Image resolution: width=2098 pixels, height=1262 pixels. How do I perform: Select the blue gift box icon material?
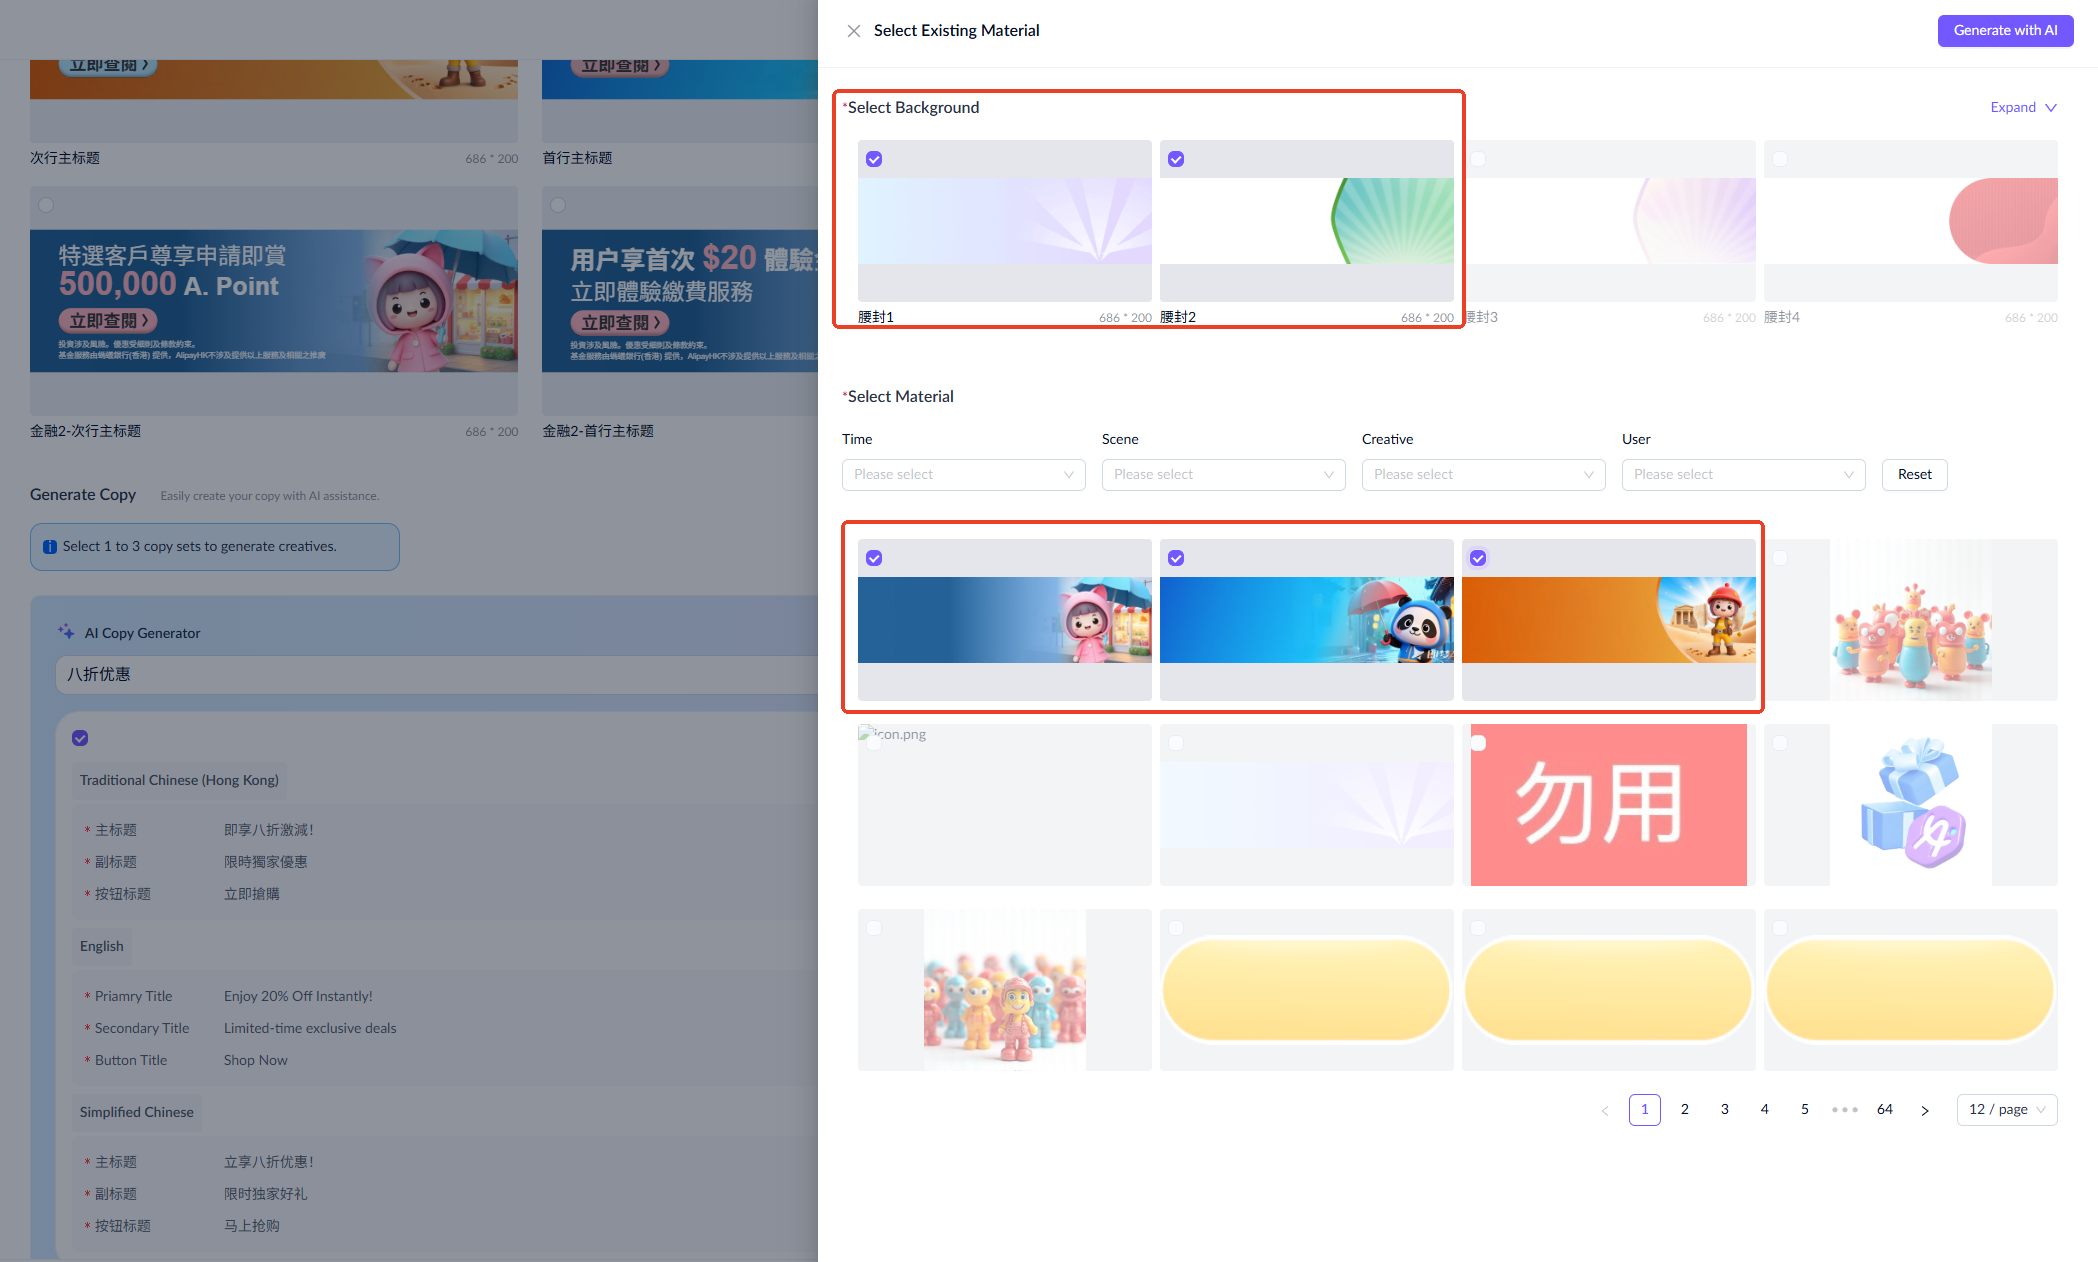pyautogui.click(x=1910, y=804)
